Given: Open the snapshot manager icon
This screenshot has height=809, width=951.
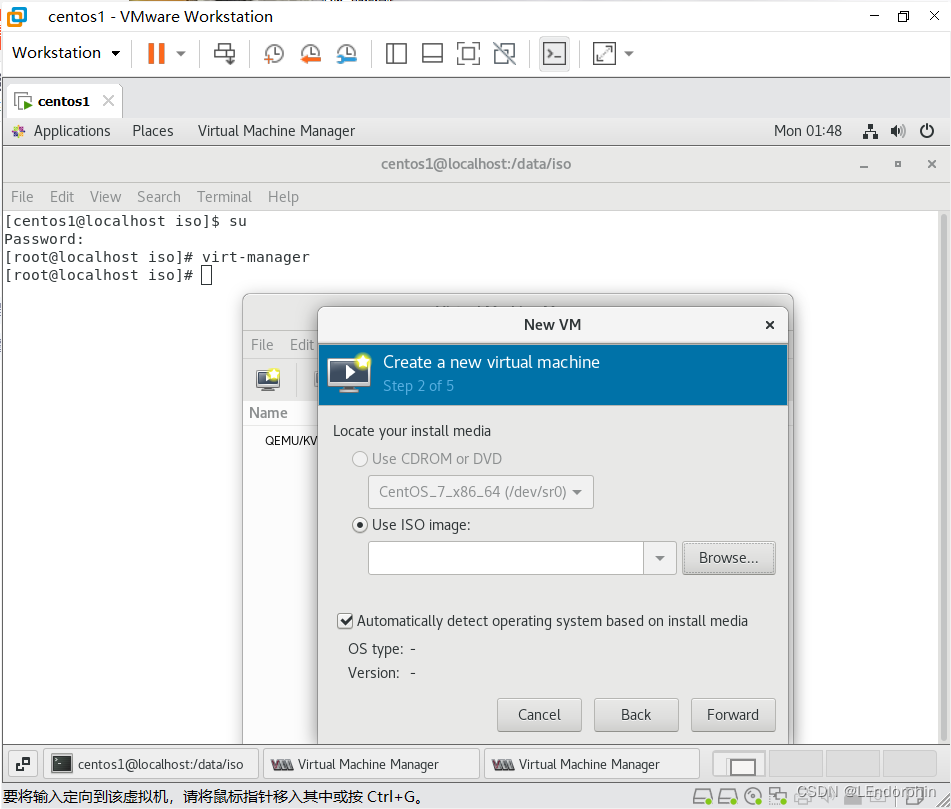Looking at the screenshot, I should [347, 53].
